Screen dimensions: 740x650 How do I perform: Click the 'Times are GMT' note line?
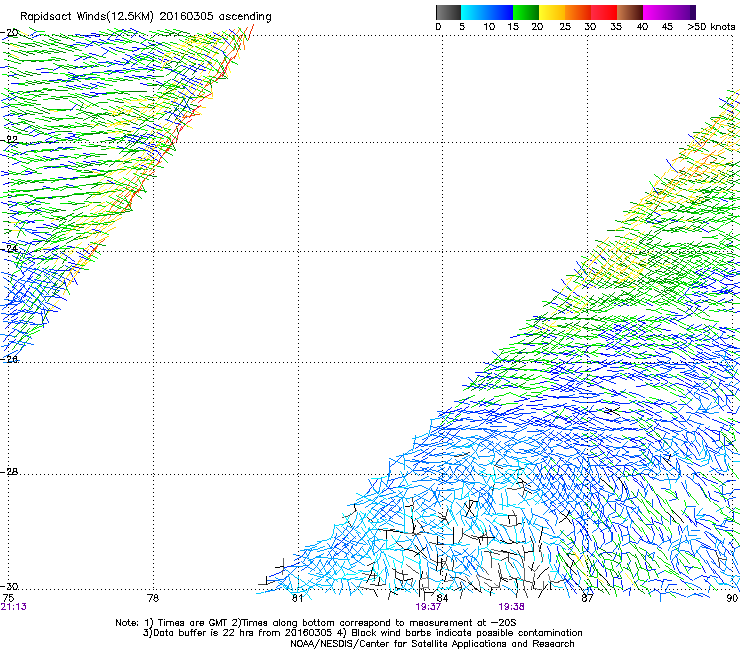pos(316,623)
